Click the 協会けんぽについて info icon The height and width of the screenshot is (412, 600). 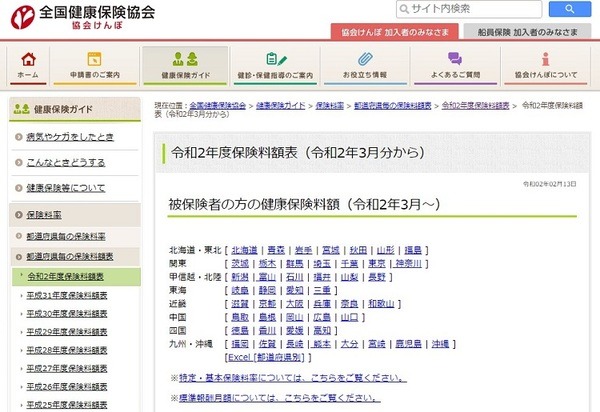pyautogui.click(x=545, y=59)
